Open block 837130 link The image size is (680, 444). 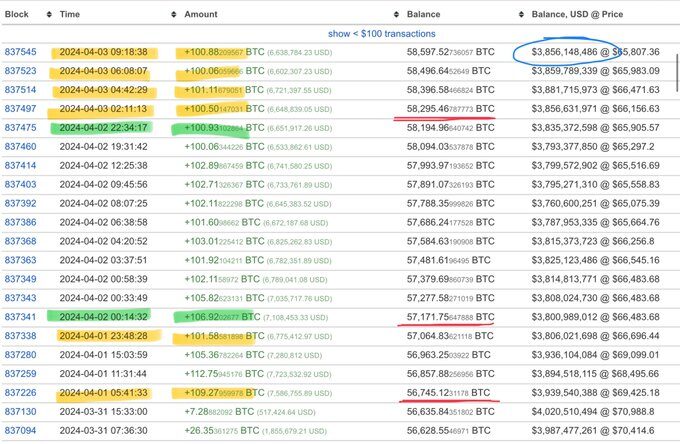(x=21, y=411)
